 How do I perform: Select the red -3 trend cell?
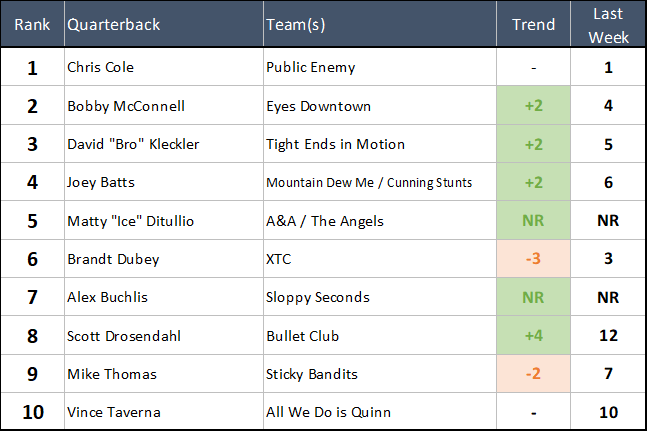coord(533,259)
